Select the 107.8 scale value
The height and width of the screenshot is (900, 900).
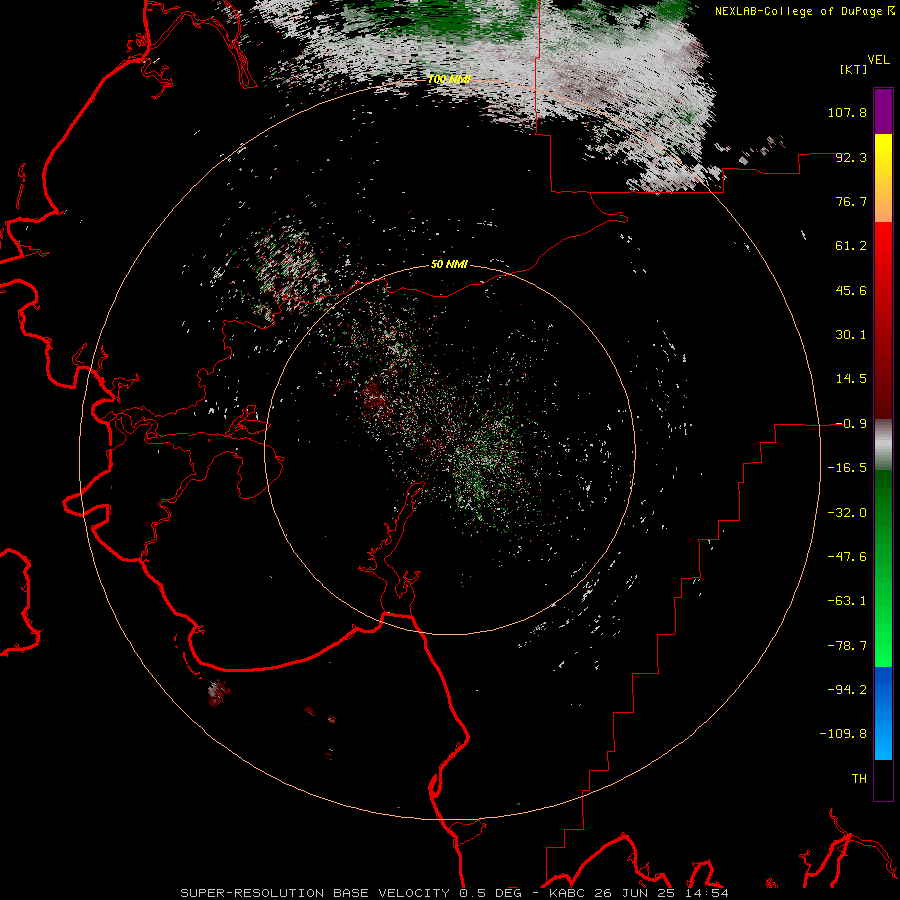point(847,112)
